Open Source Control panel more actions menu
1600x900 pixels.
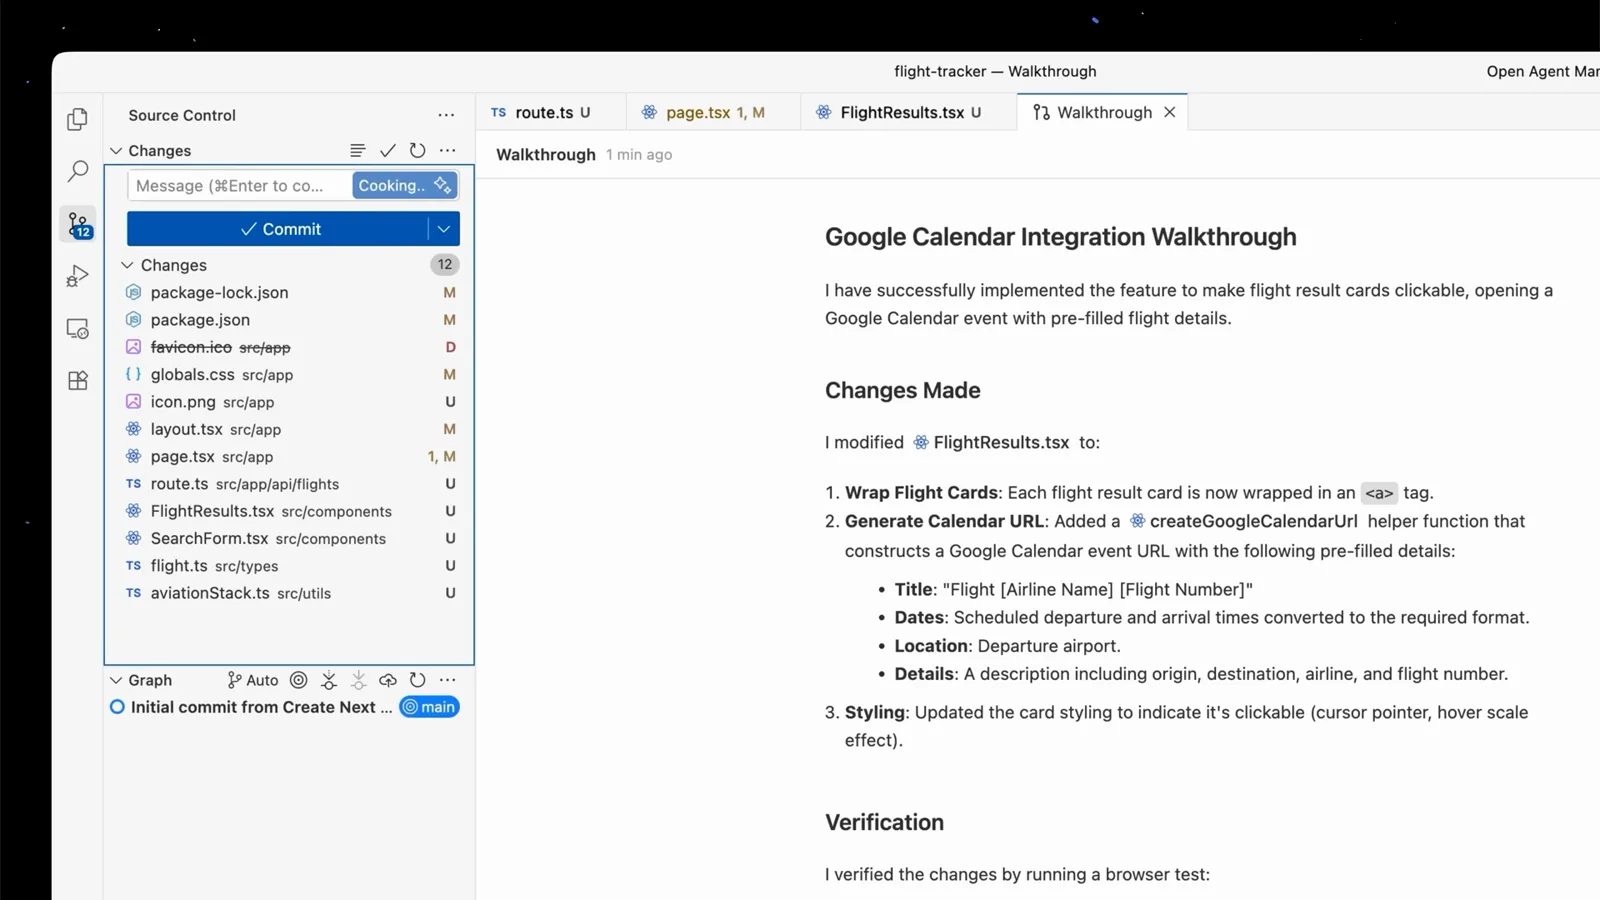(x=446, y=115)
